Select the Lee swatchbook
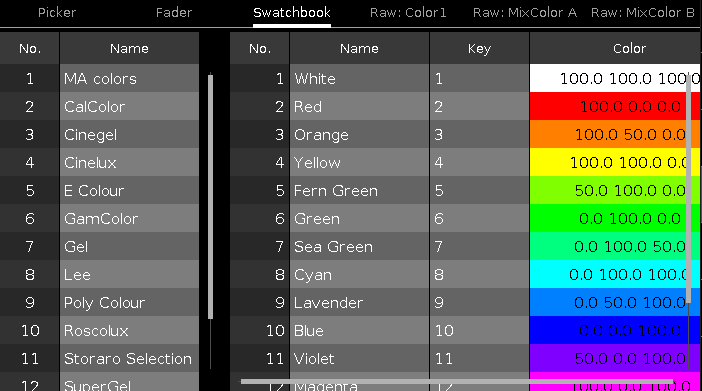The image size is (702, 391). (129, 275)
